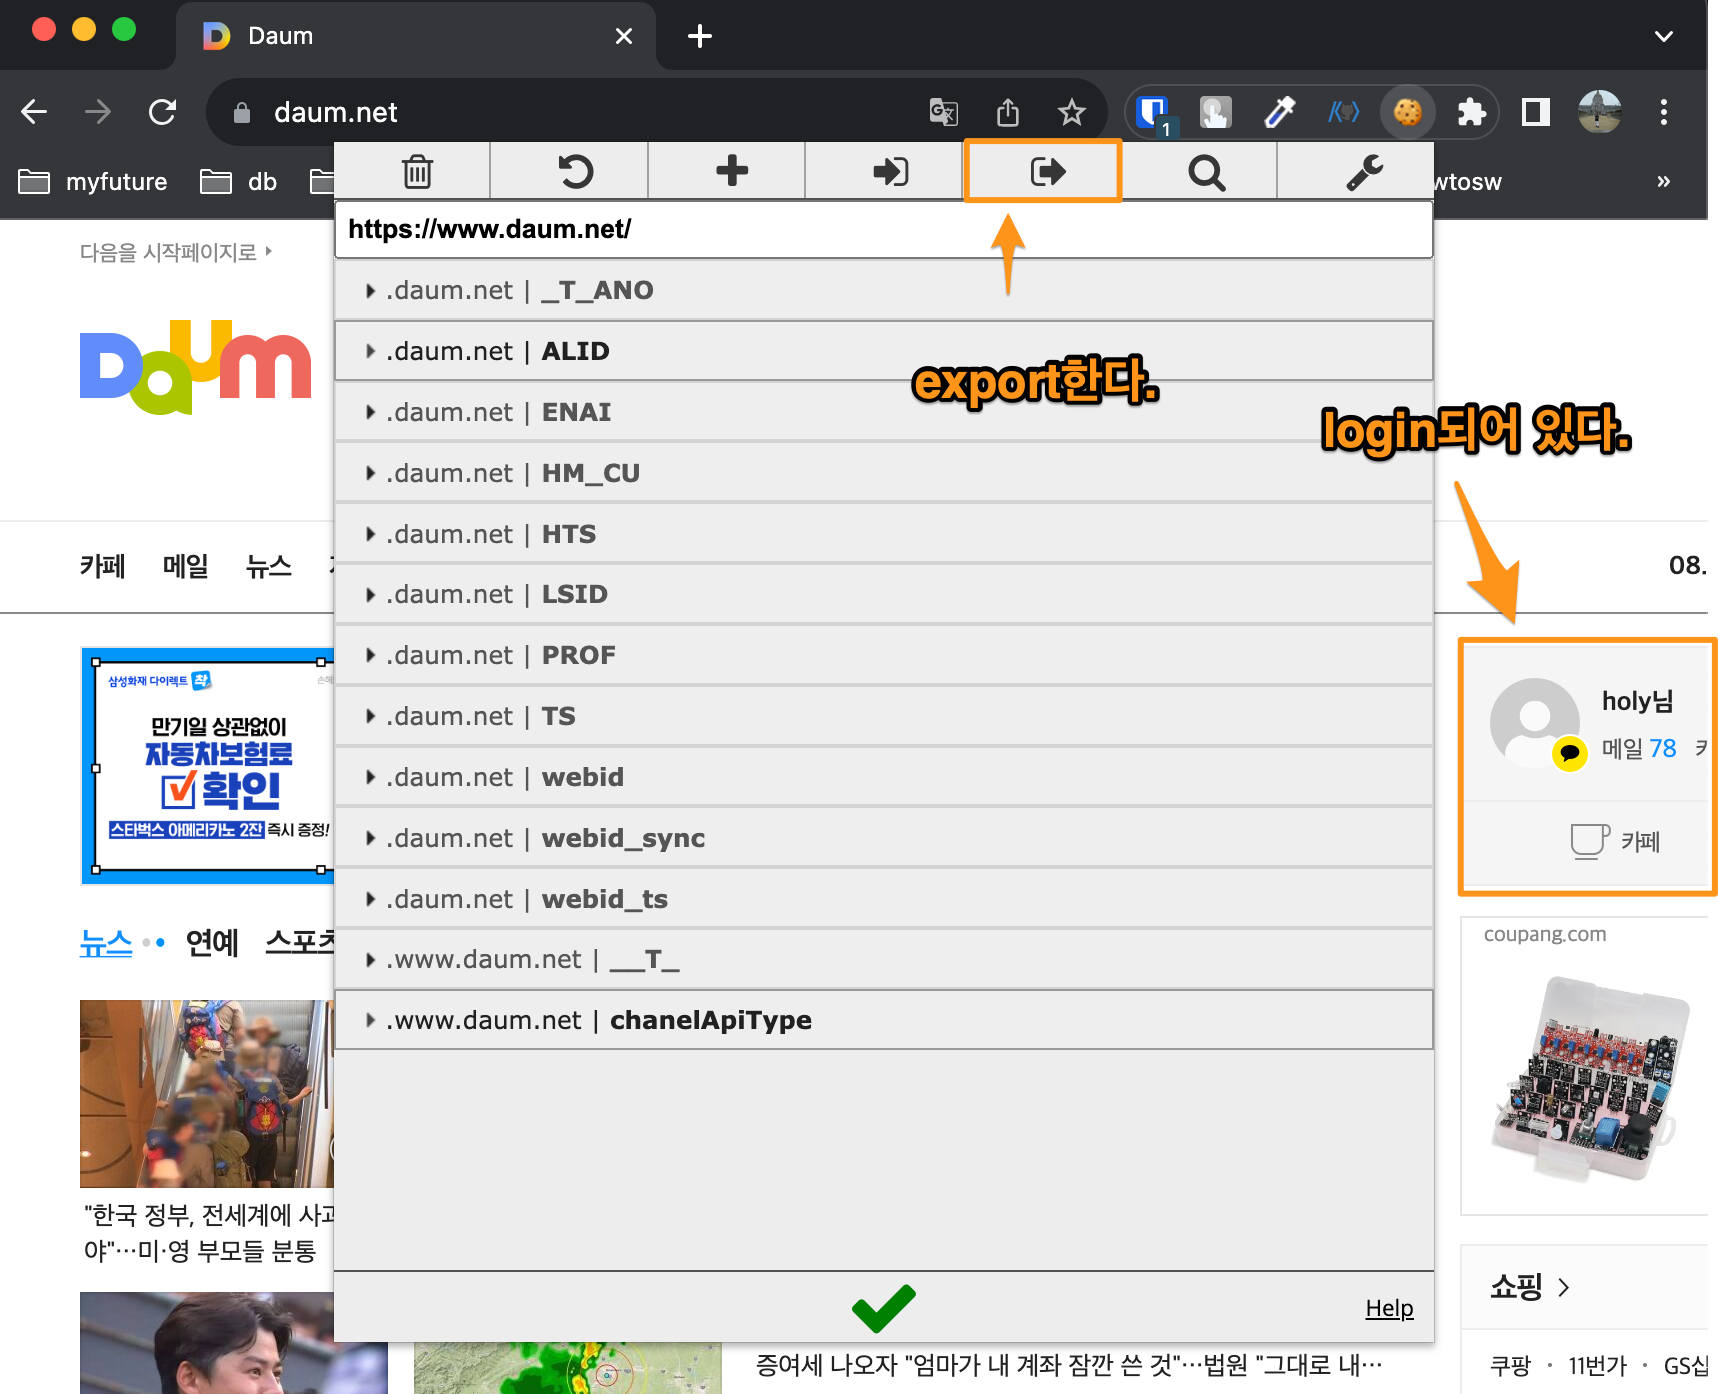The width and height of the screenshot is (1718, 1394).
Task: Open the delete all cookies trash icon
Action: click(x=417, y=171)
